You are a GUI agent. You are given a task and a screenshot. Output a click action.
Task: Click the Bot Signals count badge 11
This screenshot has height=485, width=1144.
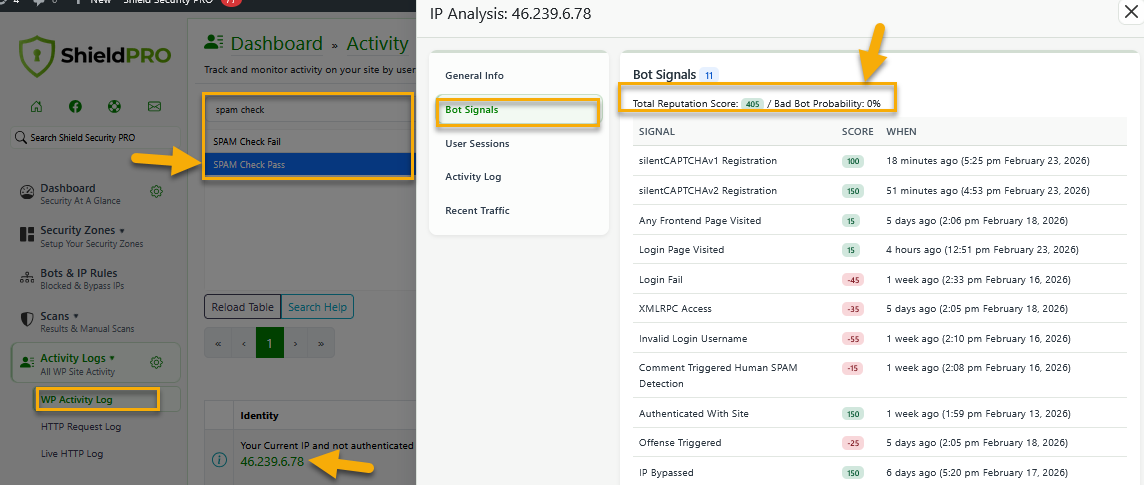point(708,74)
